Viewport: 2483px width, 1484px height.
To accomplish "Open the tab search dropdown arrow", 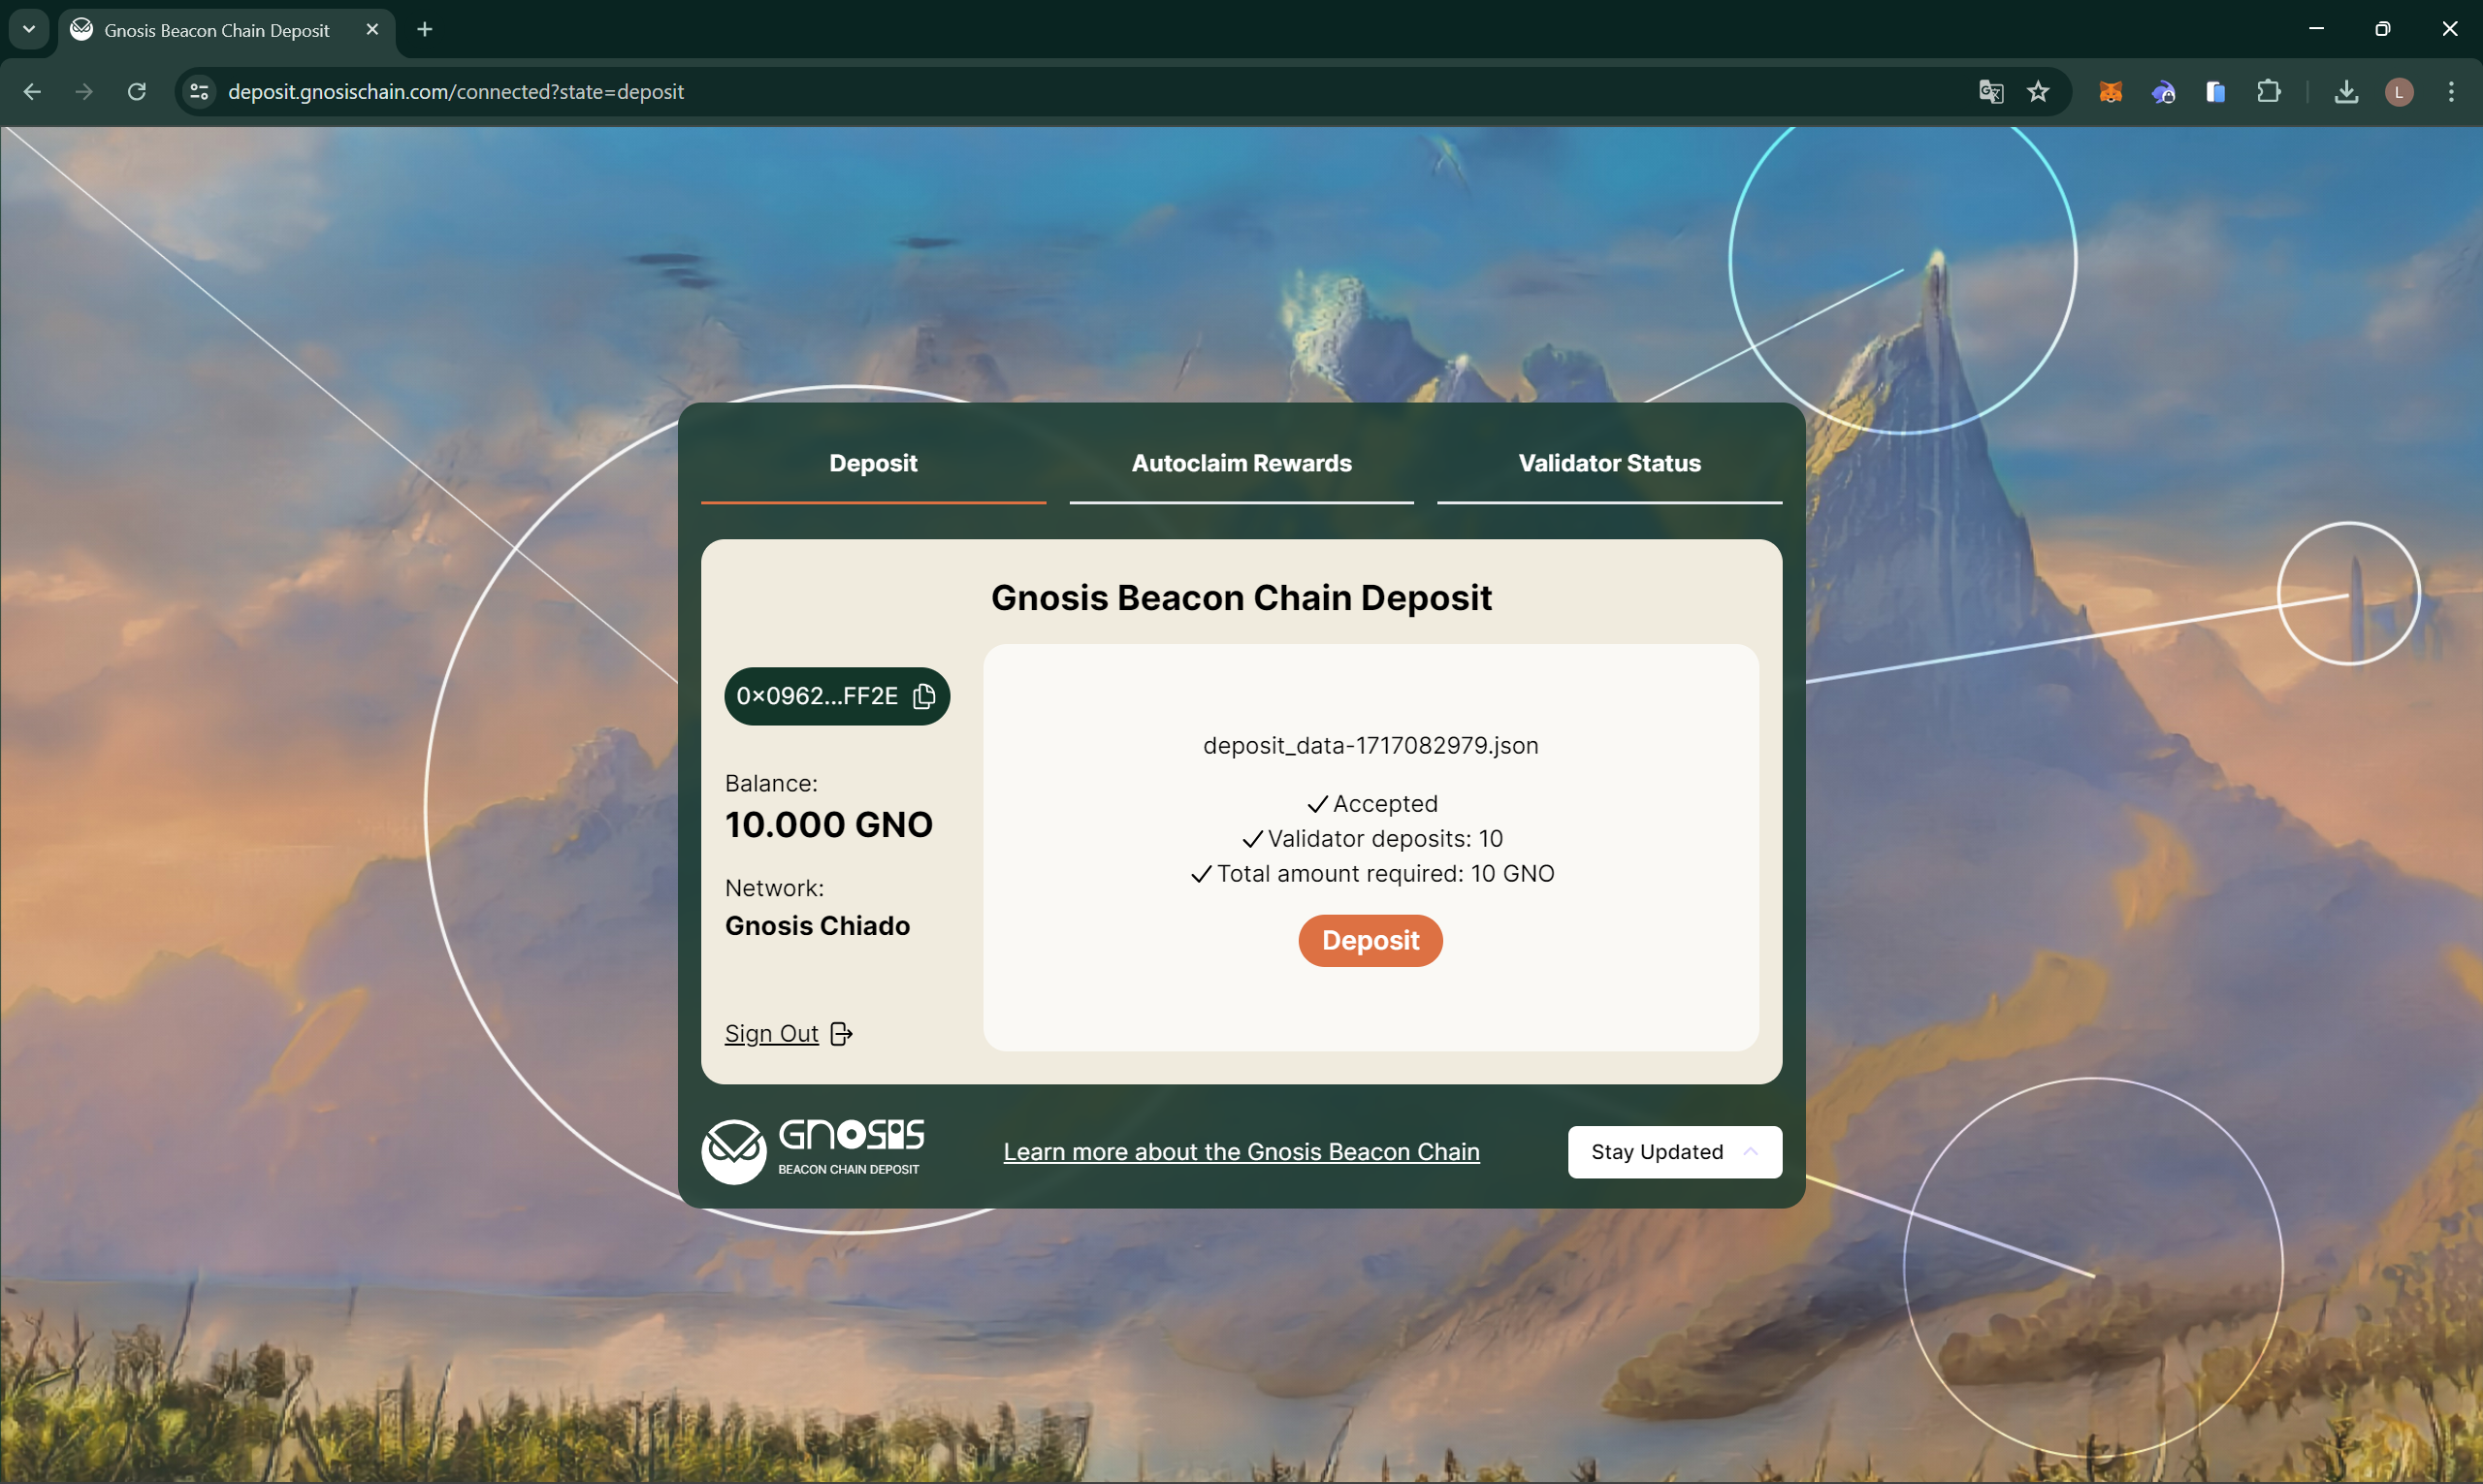I will (29, 29).
